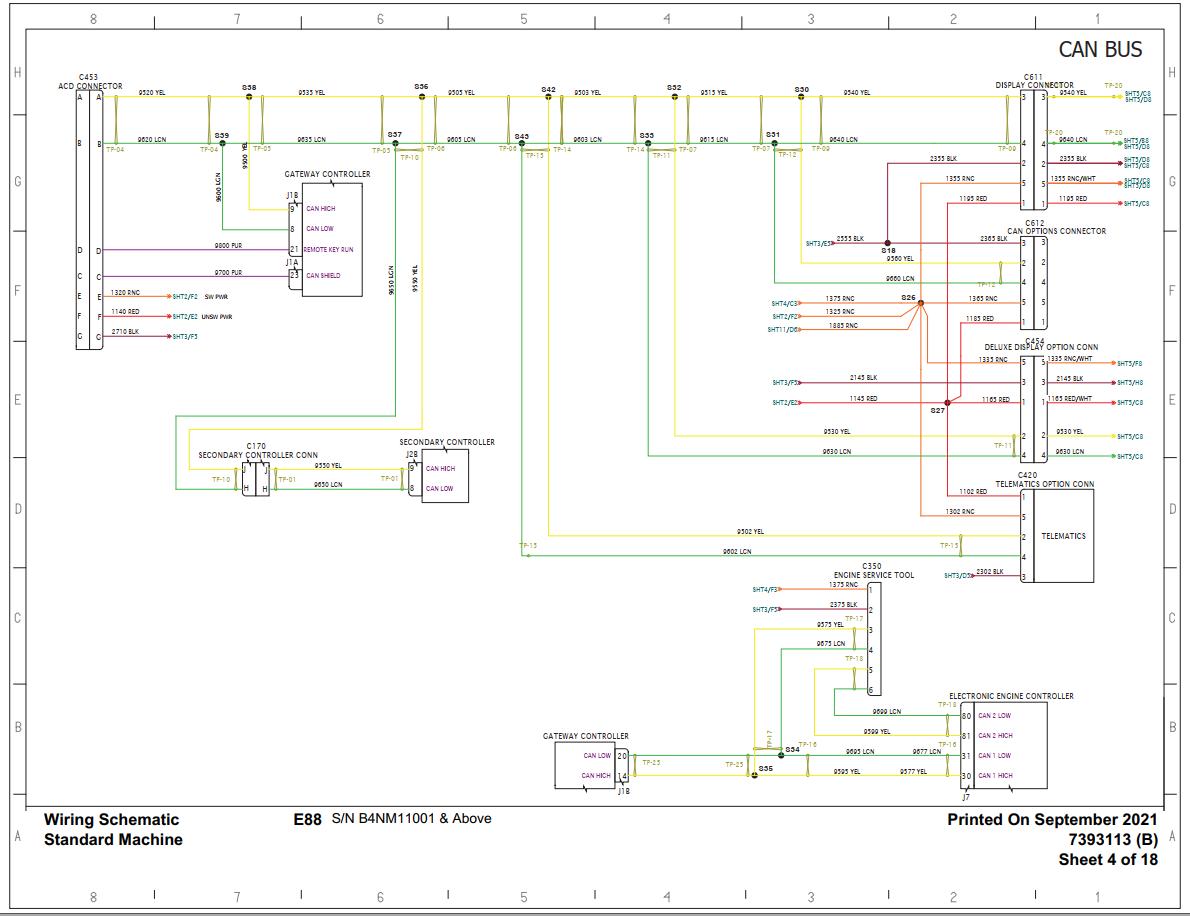Select the "1140 RED" wire label
Image resolution: width=1190 pixels, height=916 pixels.
(x=125, y=312)
